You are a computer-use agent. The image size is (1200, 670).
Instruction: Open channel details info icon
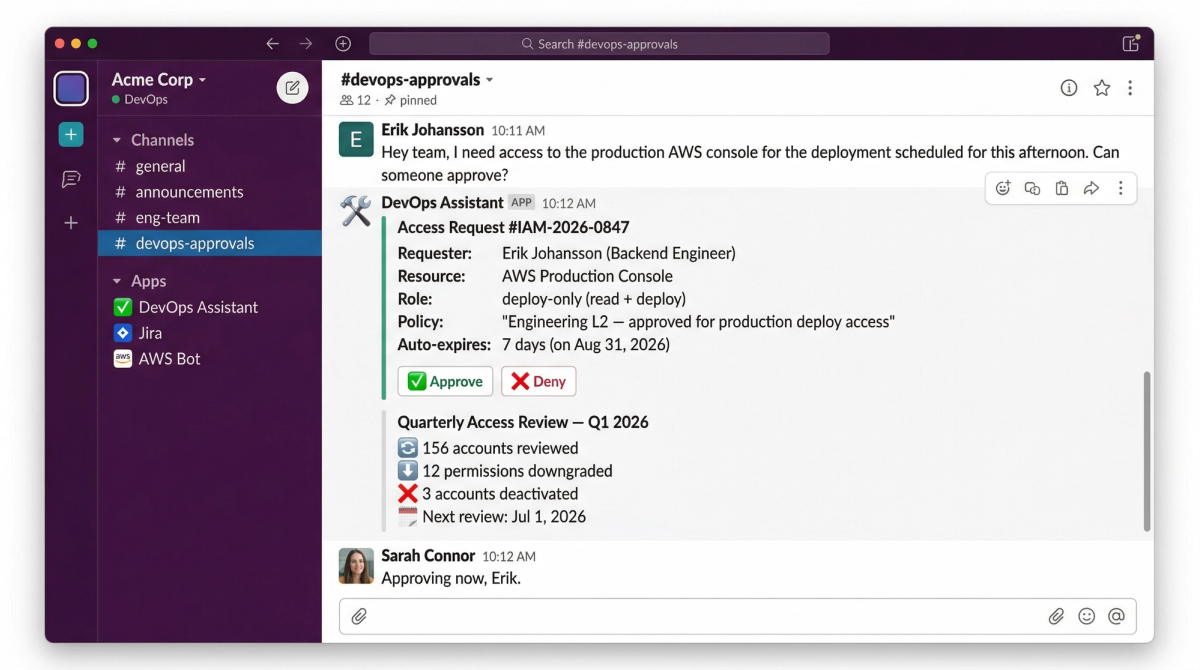point(1069,88)
